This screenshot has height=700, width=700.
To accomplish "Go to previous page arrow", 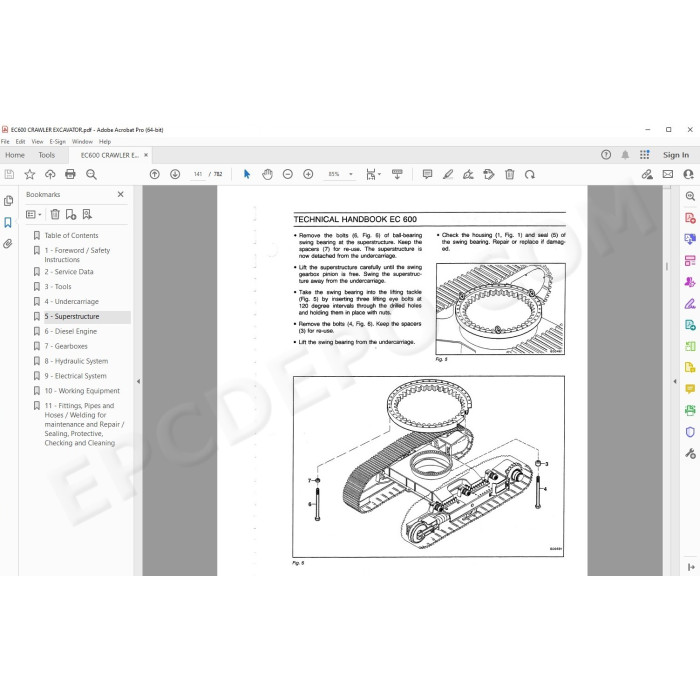I will click(x=154, y=174).
